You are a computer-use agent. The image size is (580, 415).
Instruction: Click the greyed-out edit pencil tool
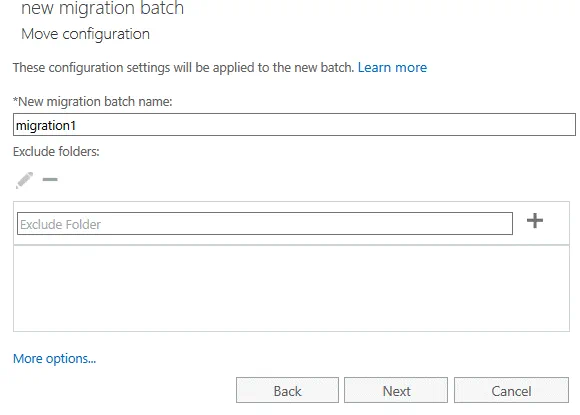tap(24, 180)
